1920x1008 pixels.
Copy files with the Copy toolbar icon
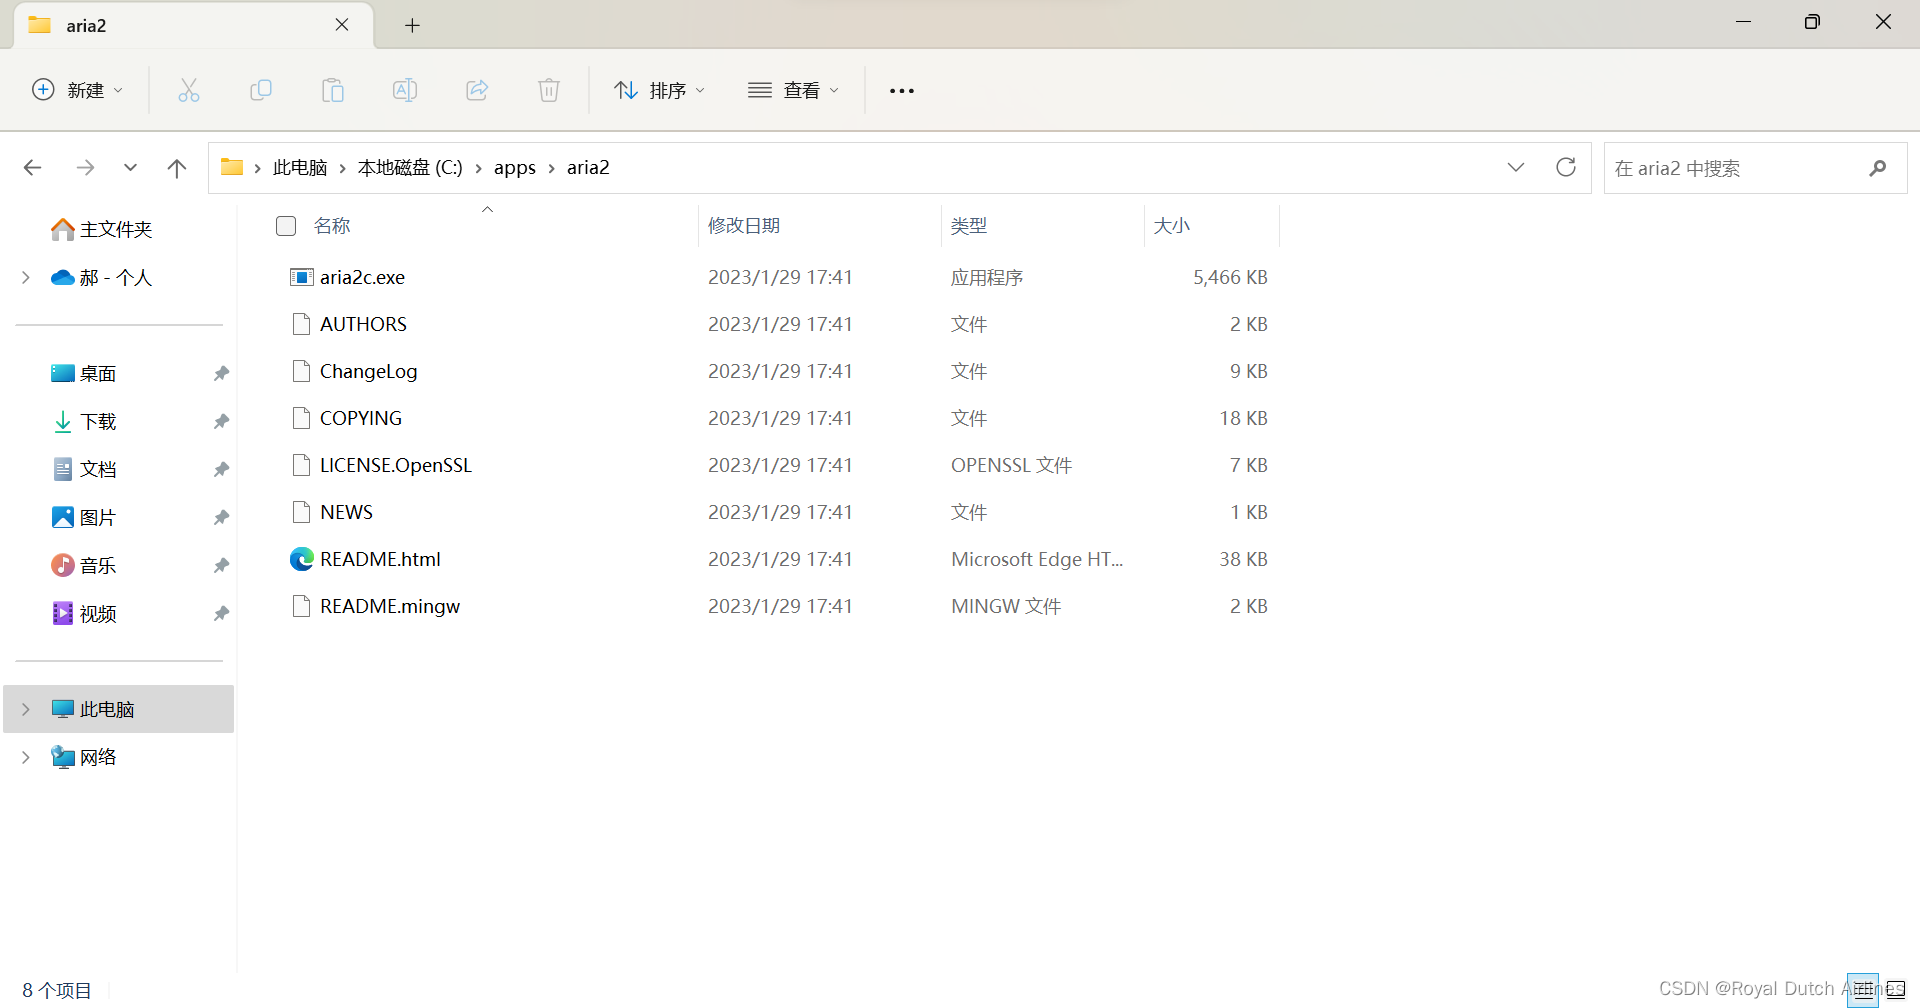[261, 90]
